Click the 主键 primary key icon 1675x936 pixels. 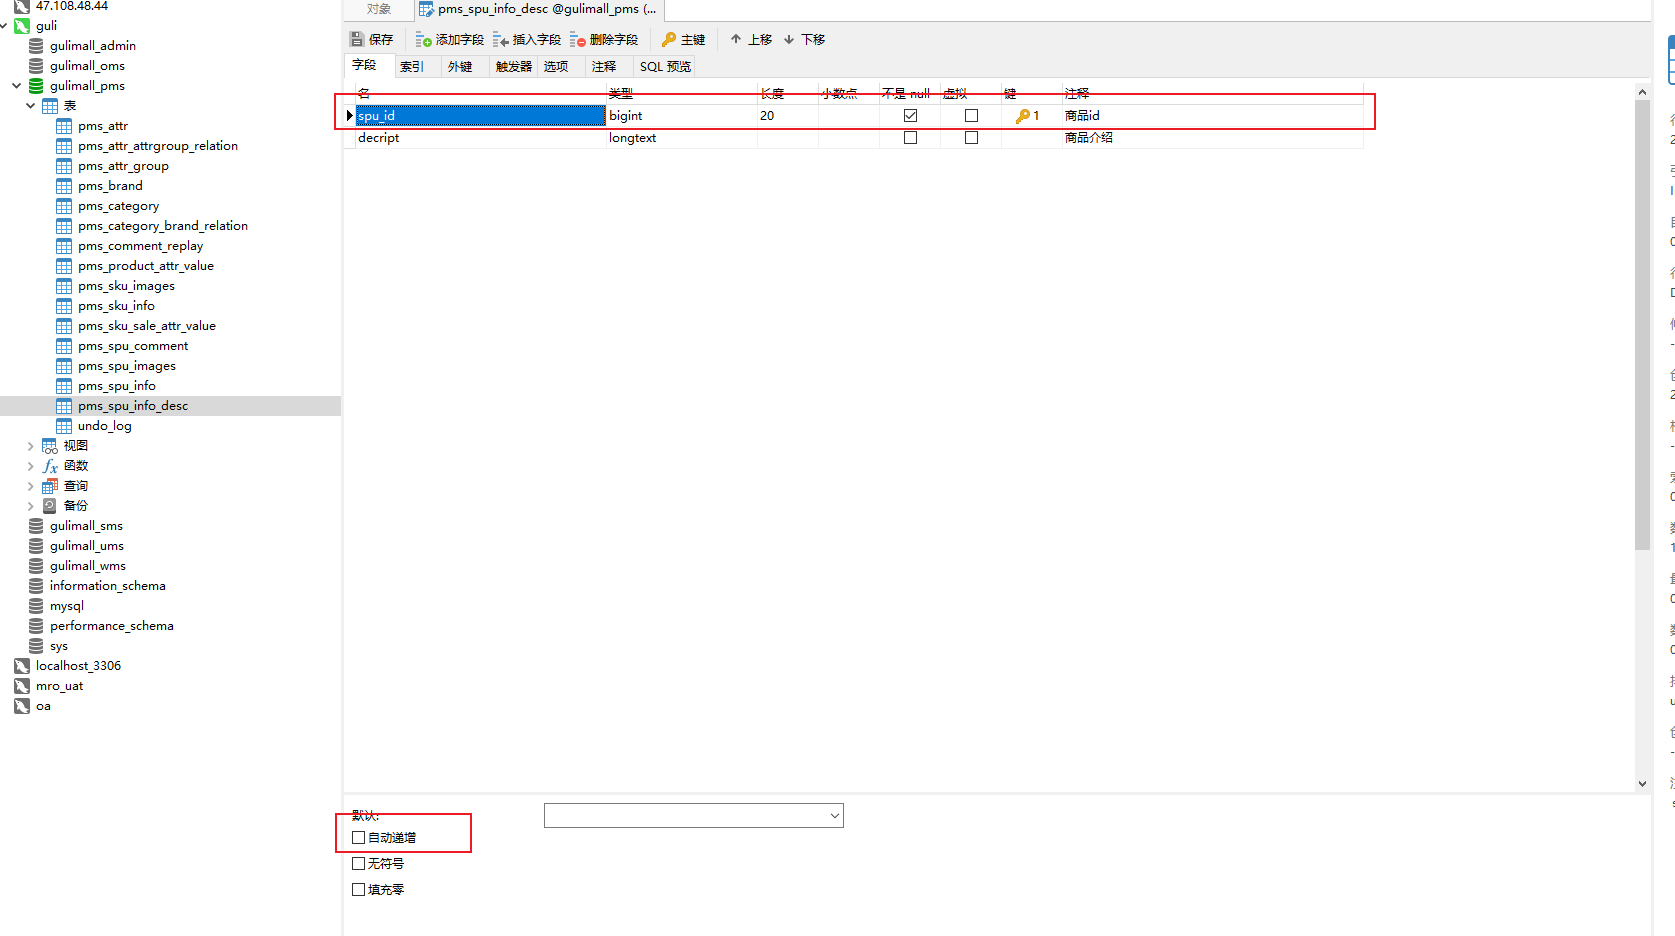coord(669,40)
